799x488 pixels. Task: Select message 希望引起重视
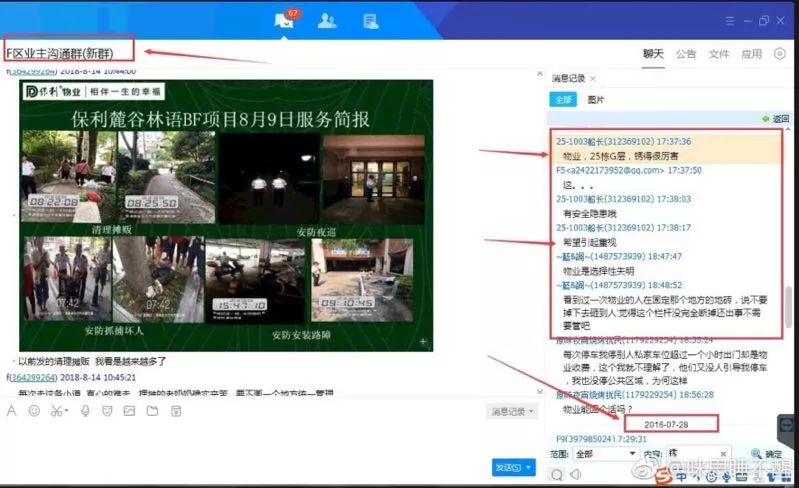(x=590, y=242)
